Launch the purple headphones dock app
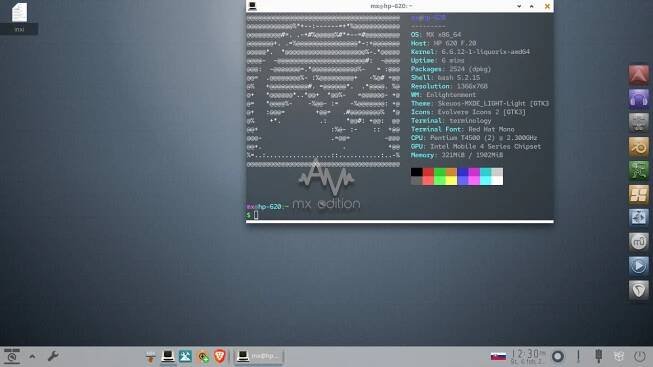Screen dimensions: 653x367 [638, 99]
